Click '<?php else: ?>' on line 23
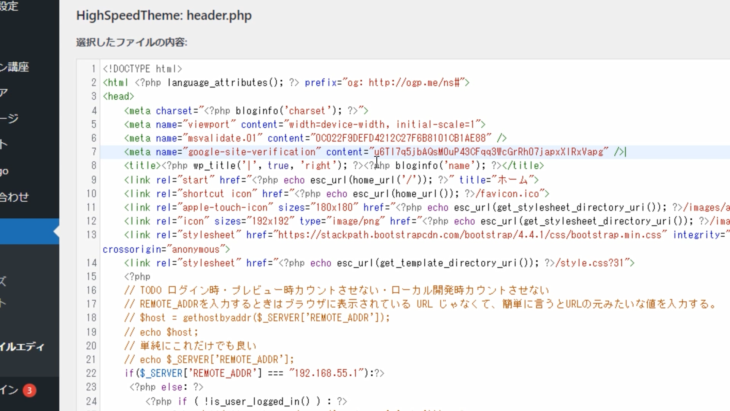The width and height of the screenshot is (730, 411). [166, 387]
